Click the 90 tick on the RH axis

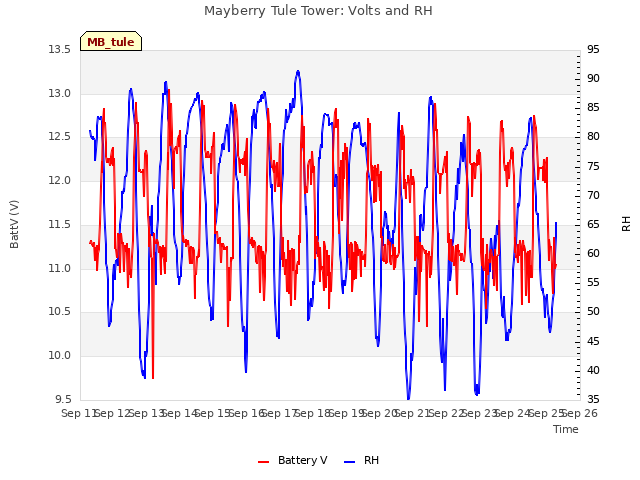pyautogui.click(x=593, y=78)
